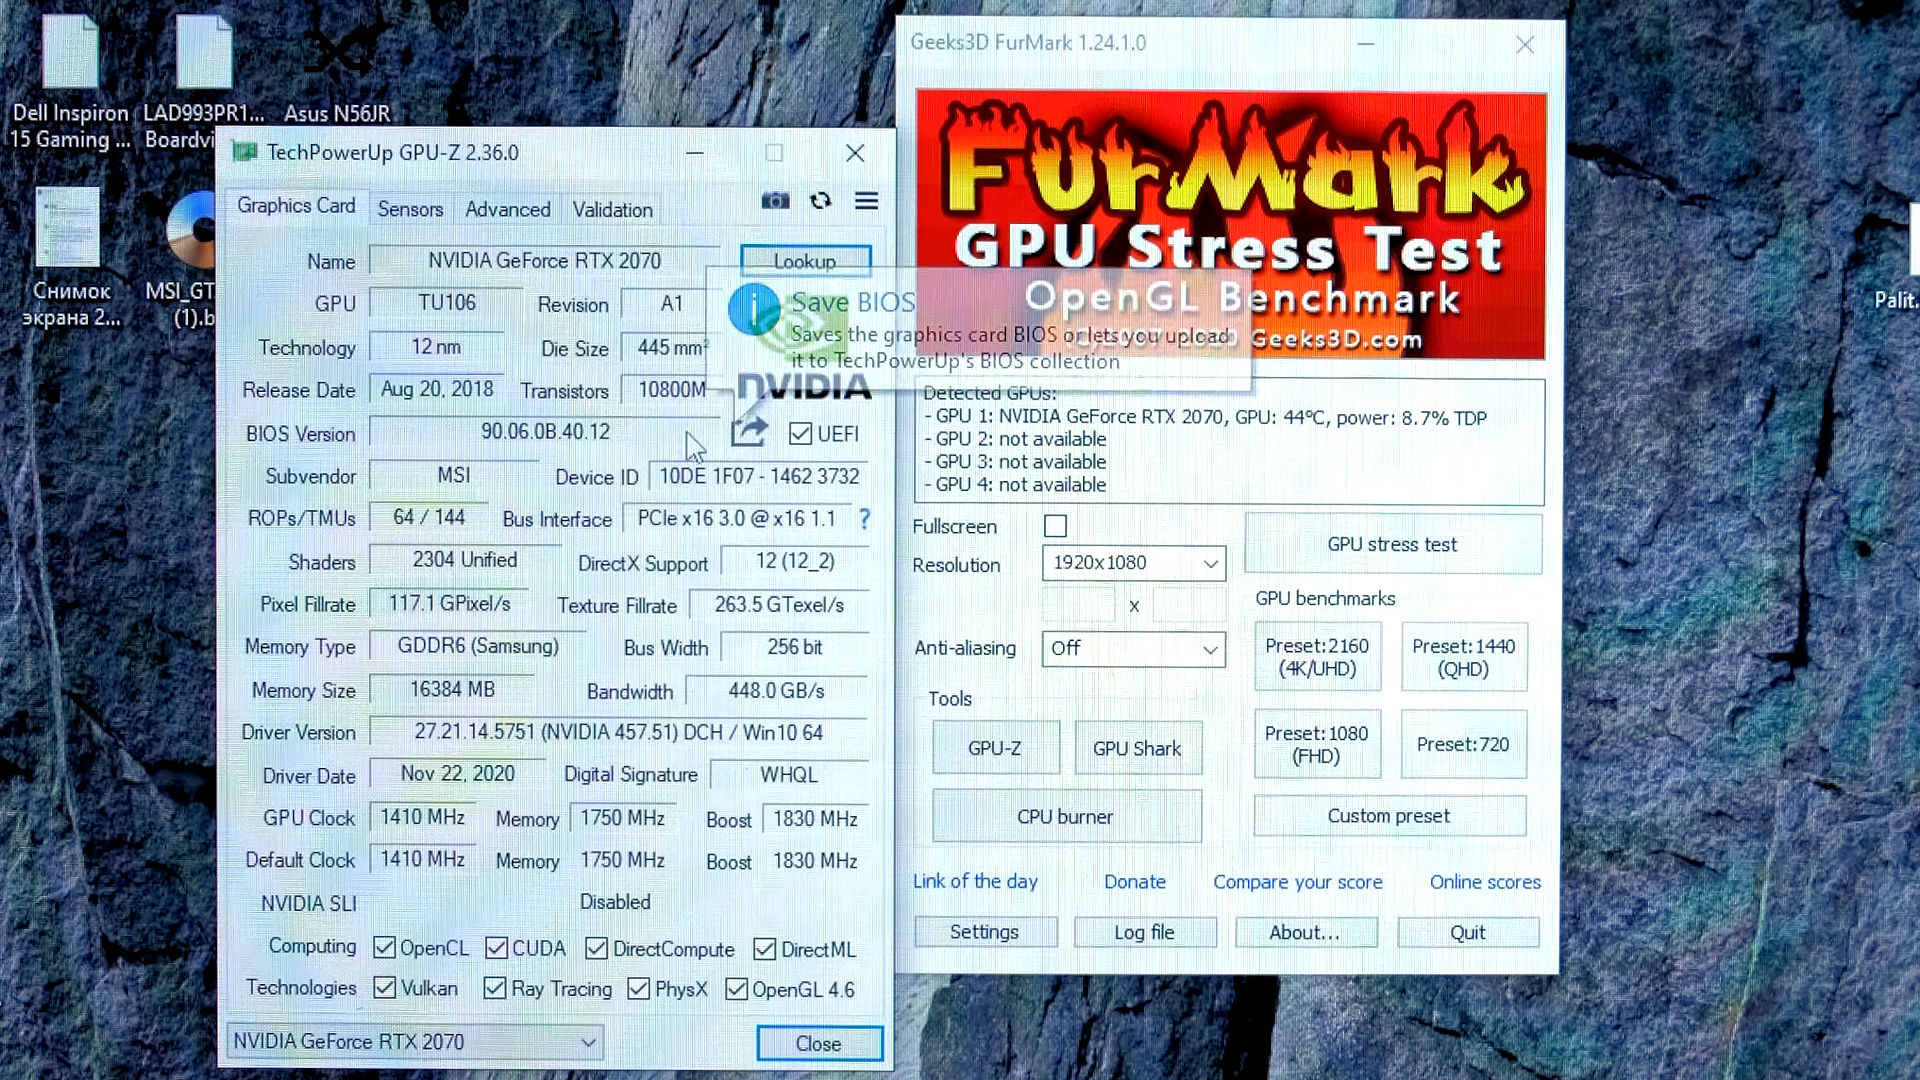Screen dimensions: 1920x1080
Task: Click the Bus Interface question mark icon
Action: click(864, 518)
